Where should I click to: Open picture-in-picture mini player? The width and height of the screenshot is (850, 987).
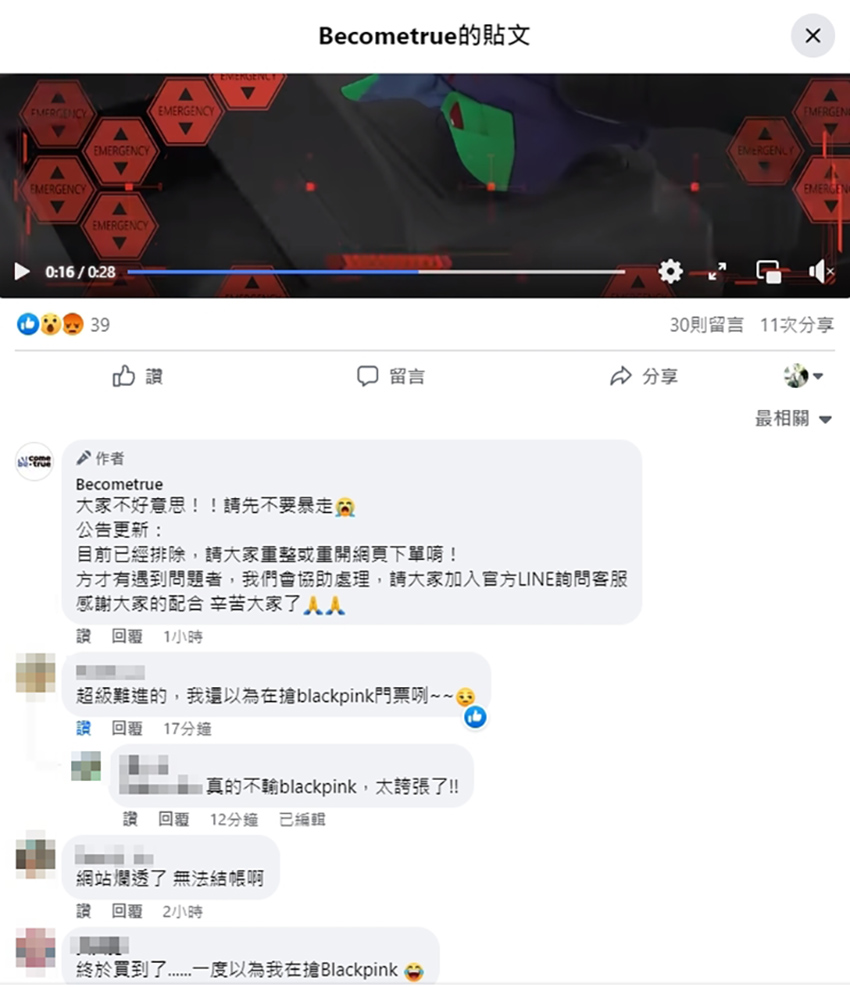(x=768, y=272)
